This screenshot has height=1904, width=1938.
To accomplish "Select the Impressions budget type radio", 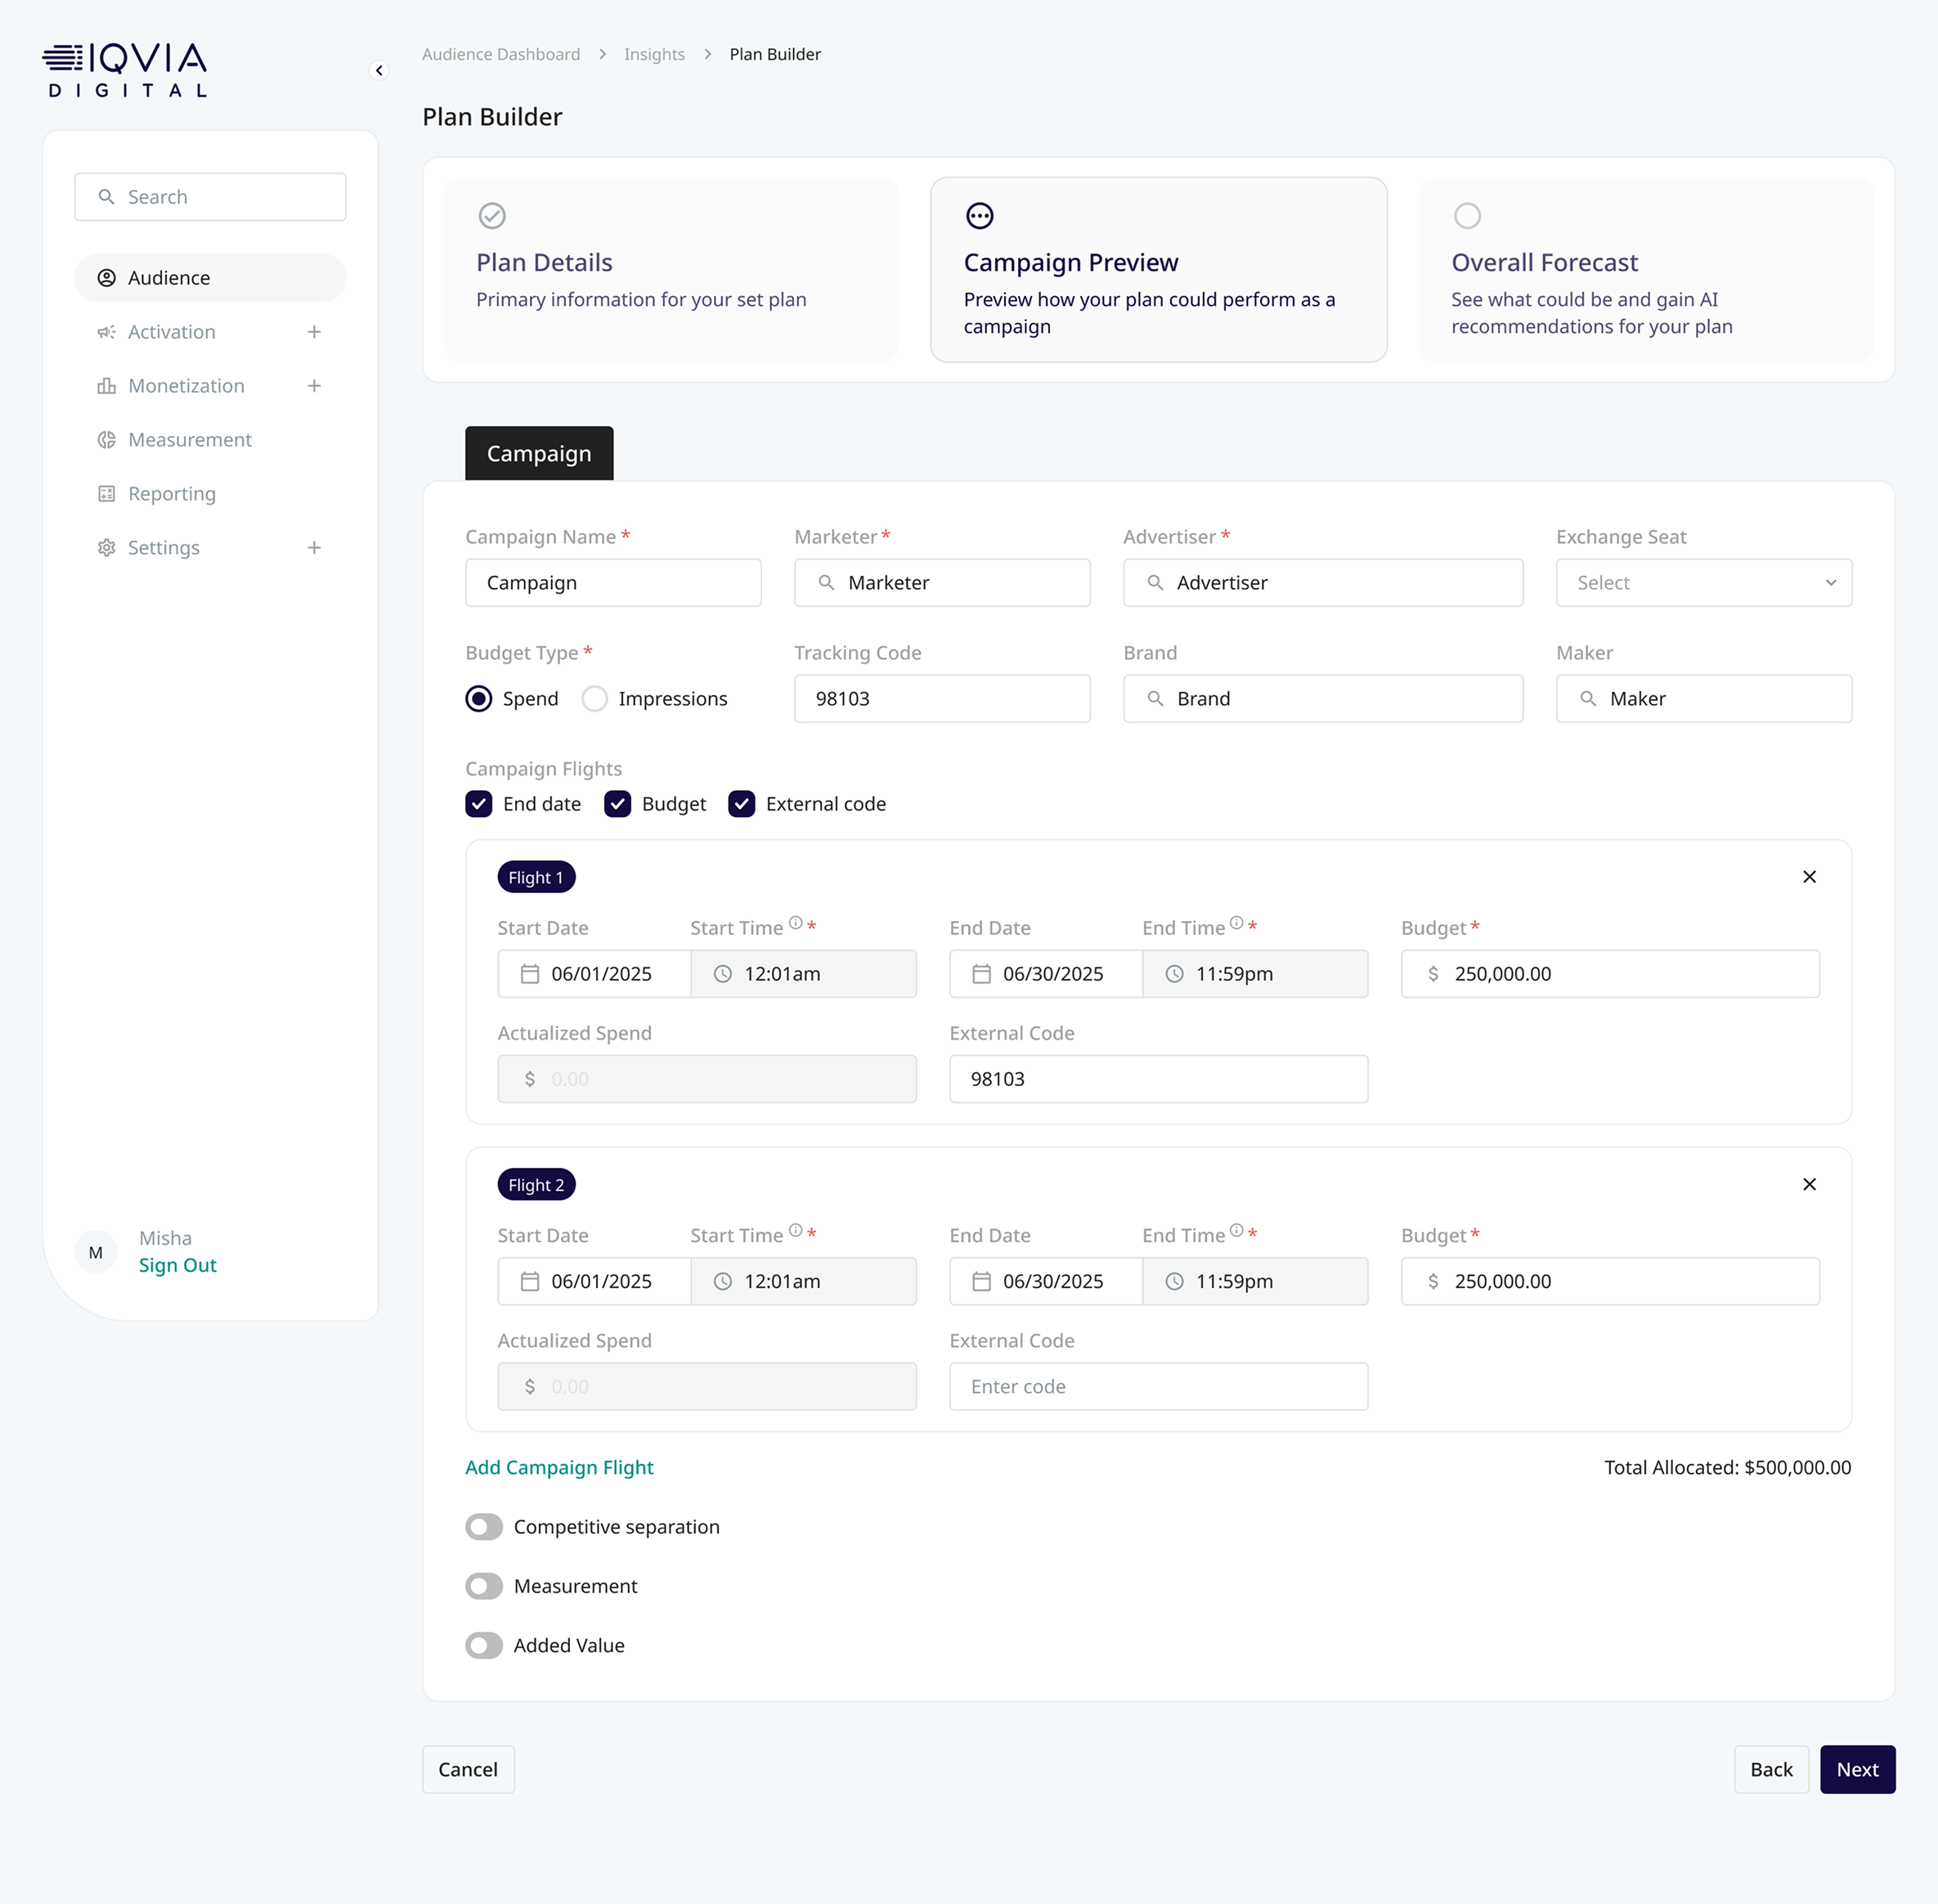I will [x=595, y=699].
